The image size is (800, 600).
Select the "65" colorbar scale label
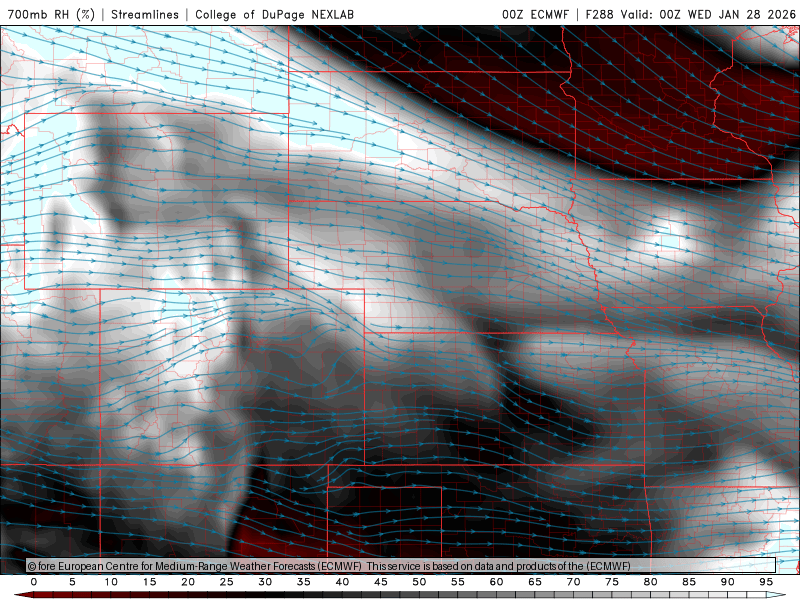535,582
